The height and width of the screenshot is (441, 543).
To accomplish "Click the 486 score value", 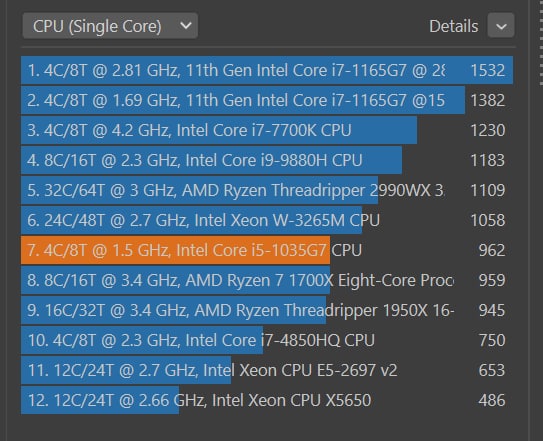I will pyautogui.click(x=492, y=400).
